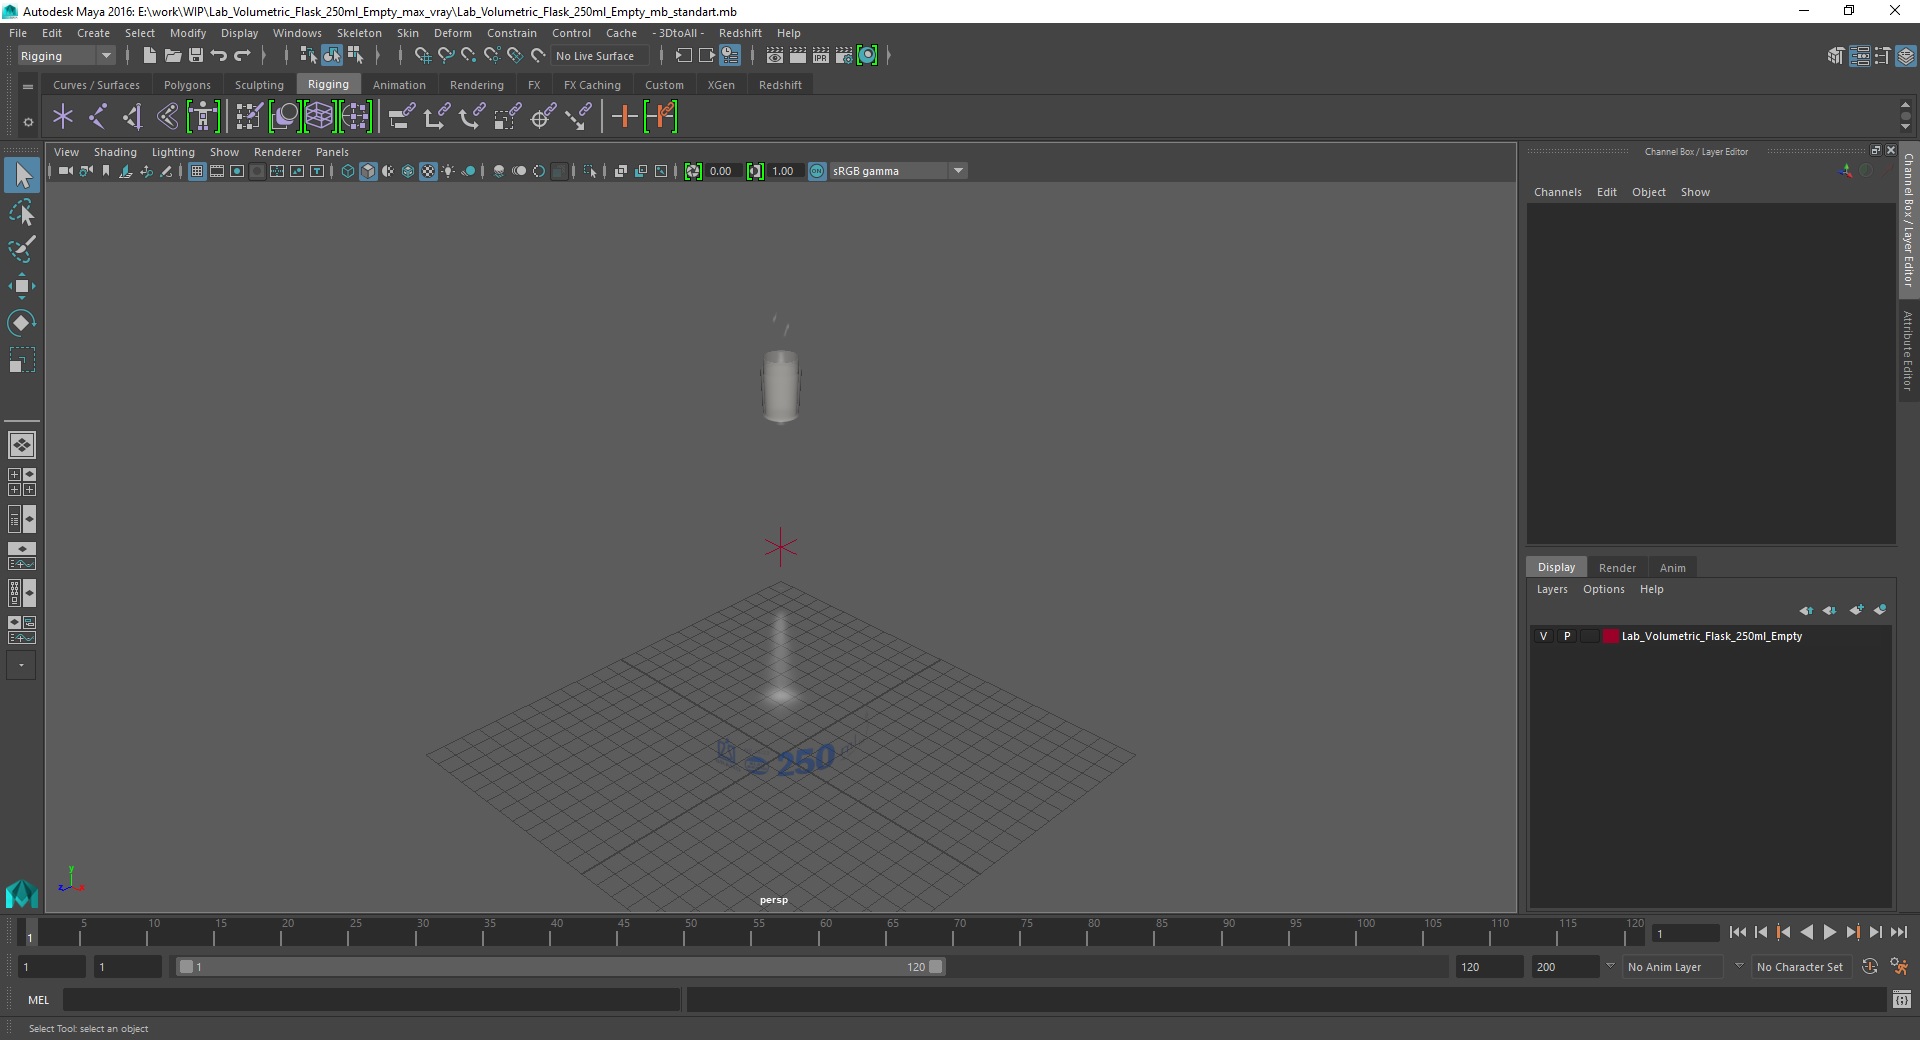
Task: Switch to the Polygons shelf tab
Action: tap(187, 85)
